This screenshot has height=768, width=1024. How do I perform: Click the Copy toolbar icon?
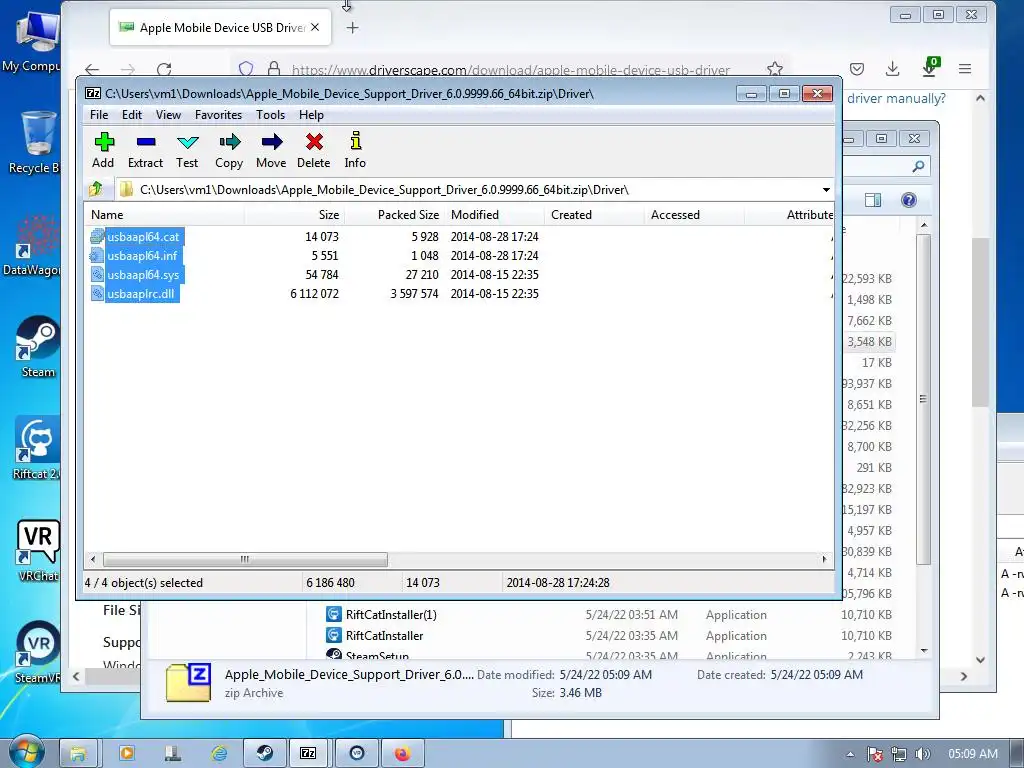(x=229, y=150)
